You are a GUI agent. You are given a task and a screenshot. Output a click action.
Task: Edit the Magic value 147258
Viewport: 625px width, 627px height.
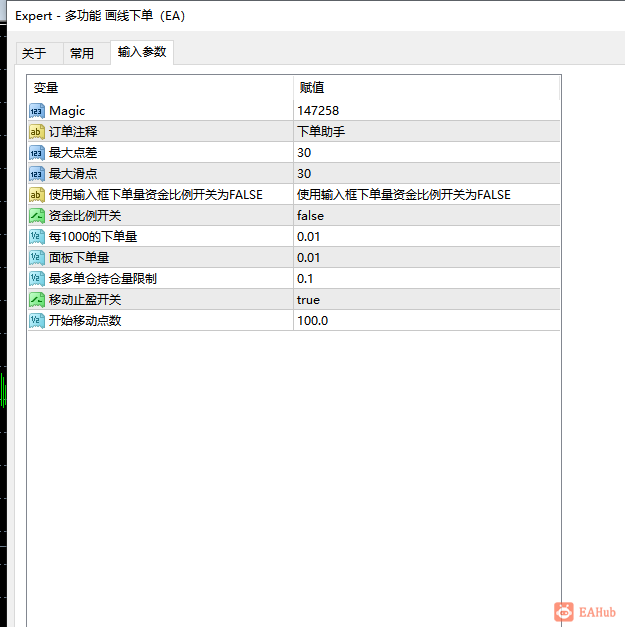click(426, 111)
